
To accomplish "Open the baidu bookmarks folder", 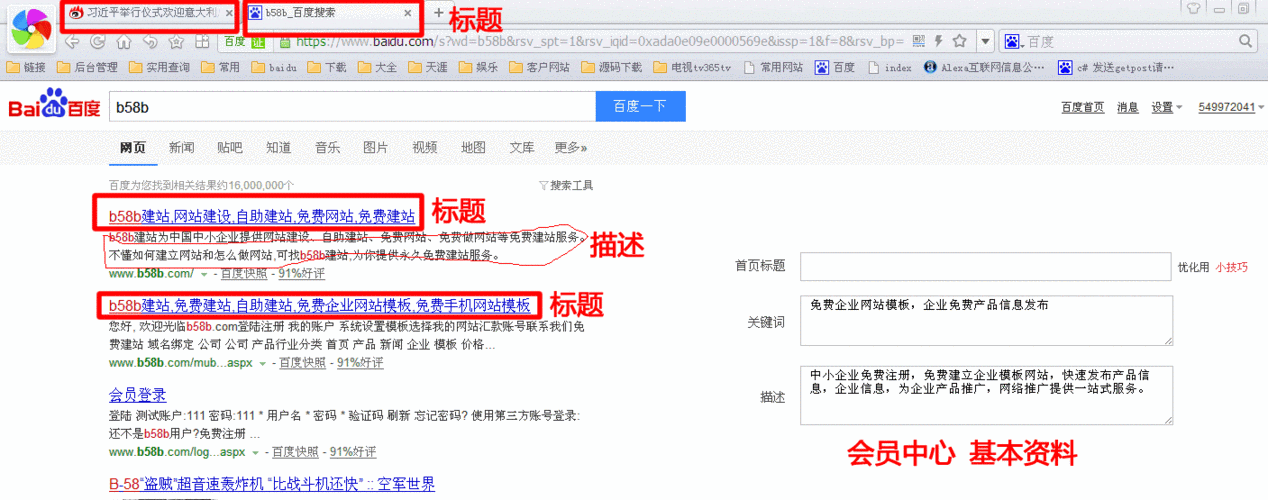I will 273,68.
